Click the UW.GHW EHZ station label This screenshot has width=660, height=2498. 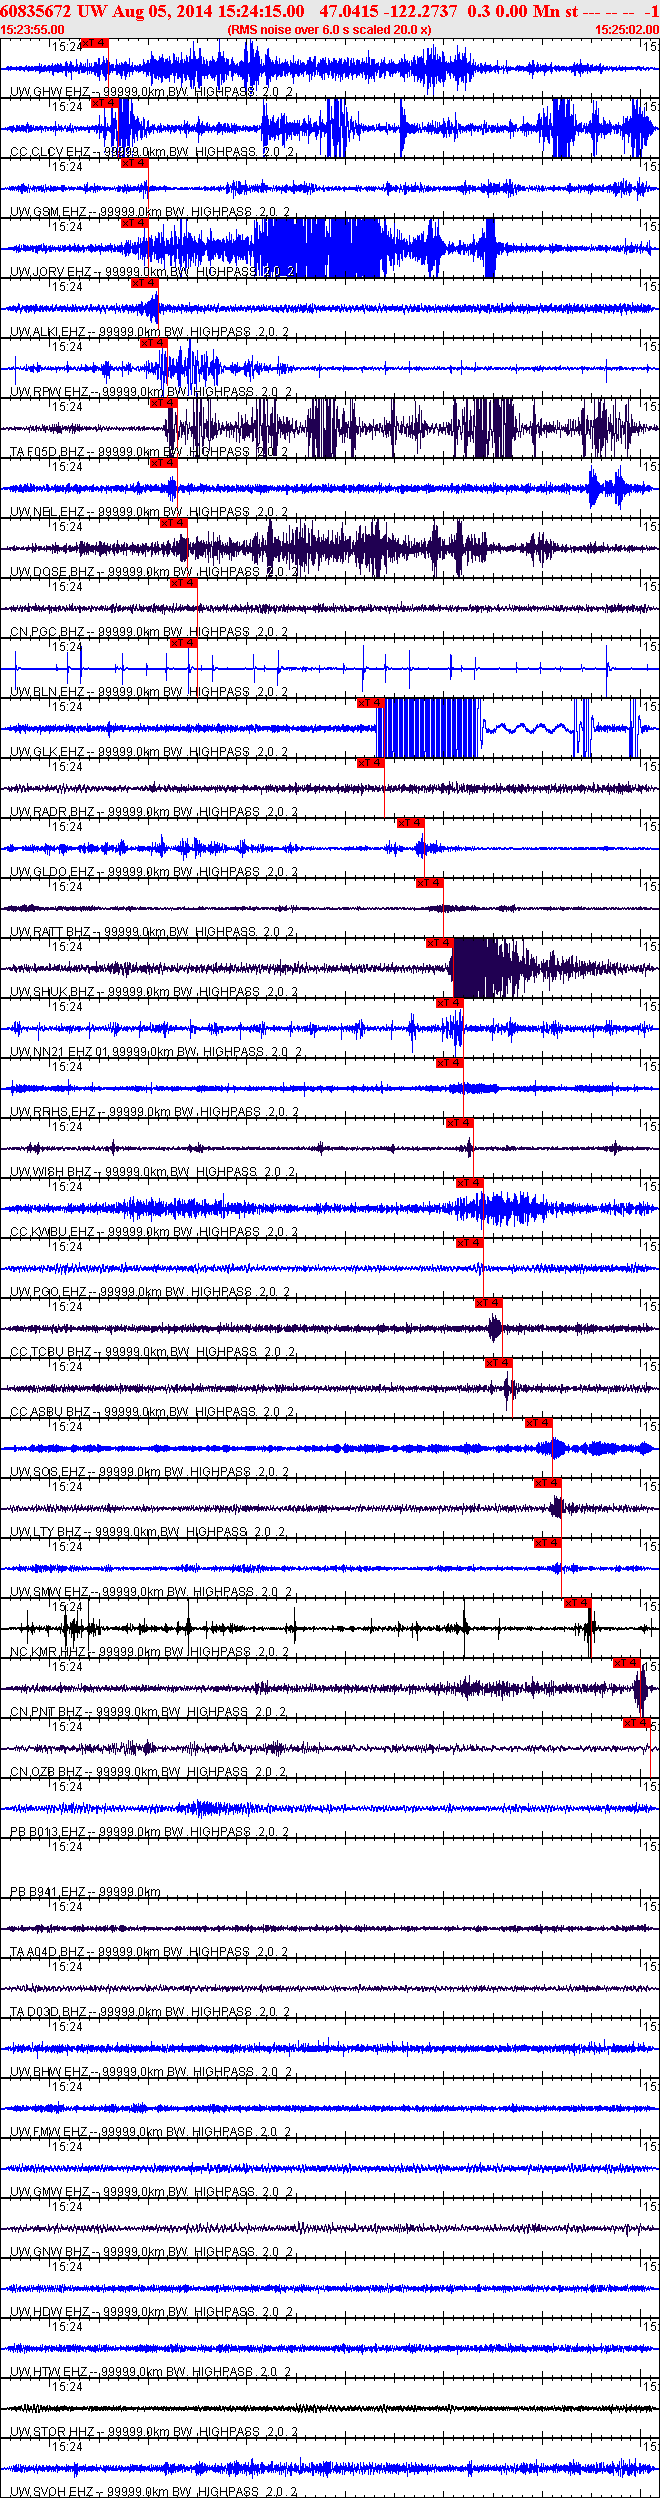[50, 92]
